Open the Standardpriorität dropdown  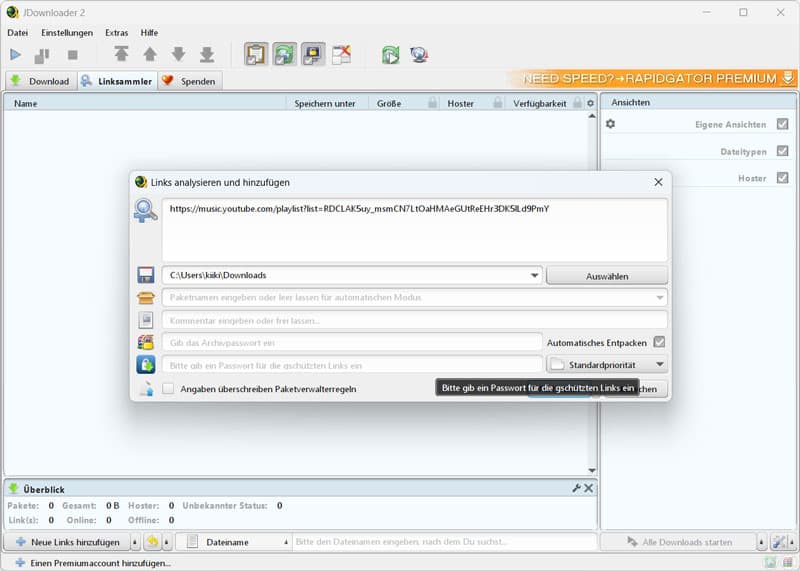coord(607,365)
